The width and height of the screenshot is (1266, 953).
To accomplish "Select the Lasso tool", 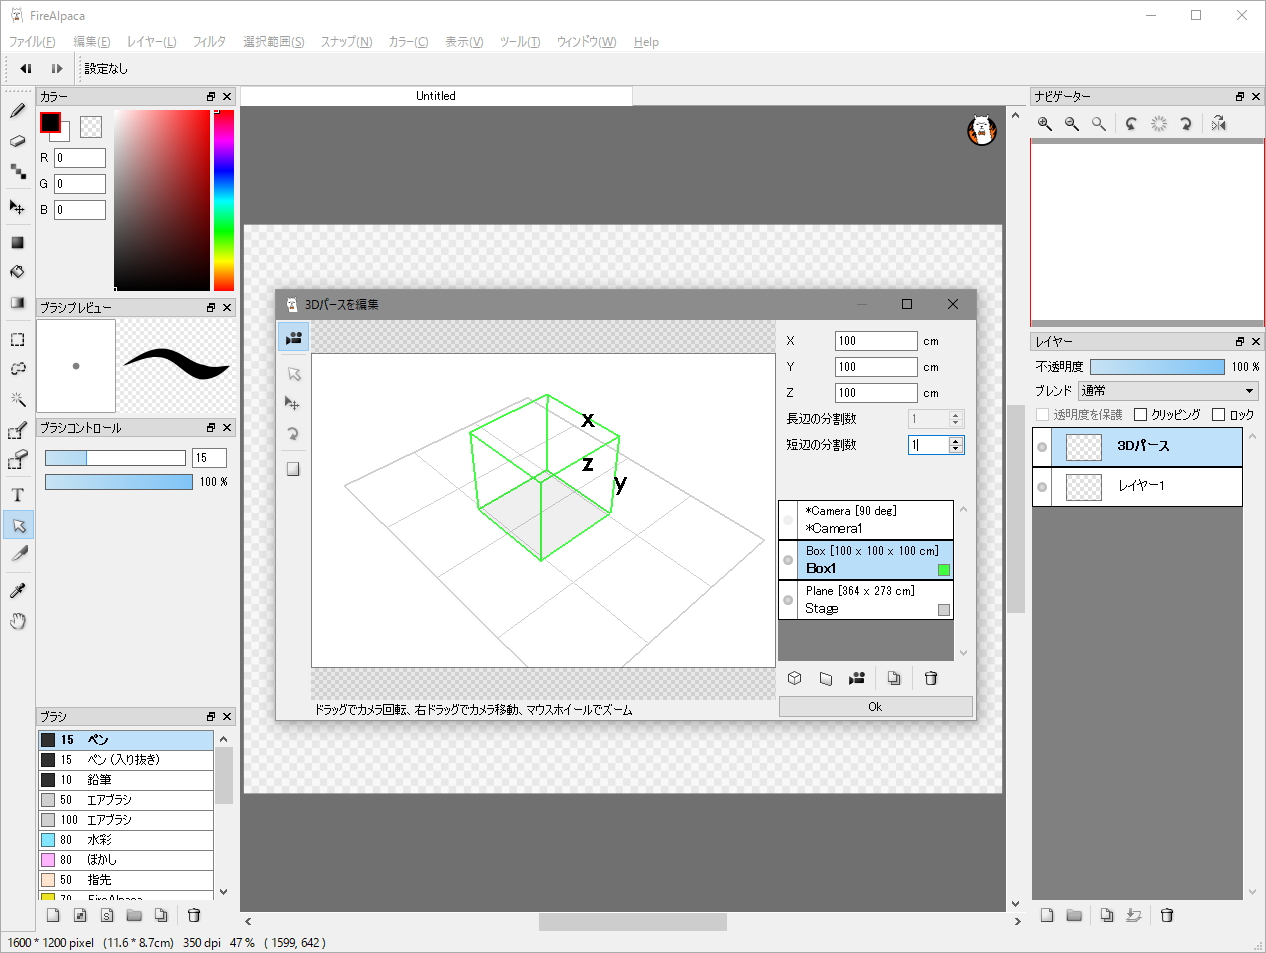I will tap(17, 369).
